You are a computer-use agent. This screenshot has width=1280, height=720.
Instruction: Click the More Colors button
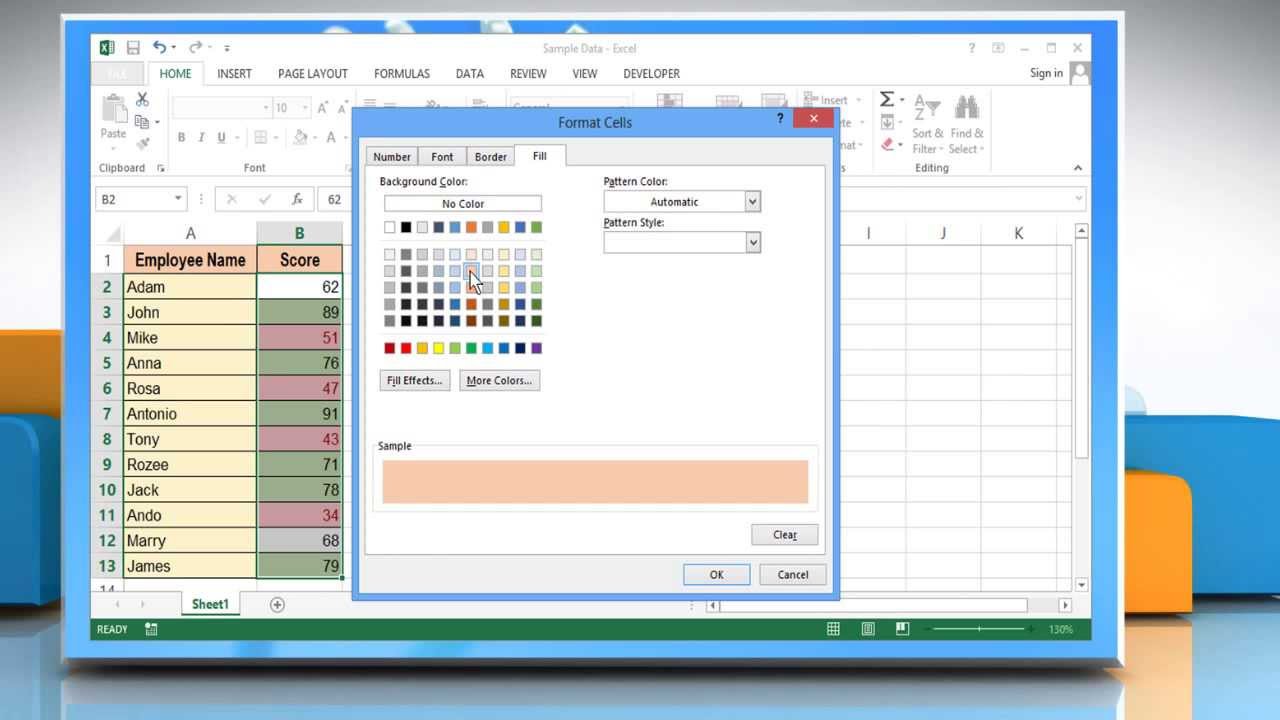click(x=500, y=380)
